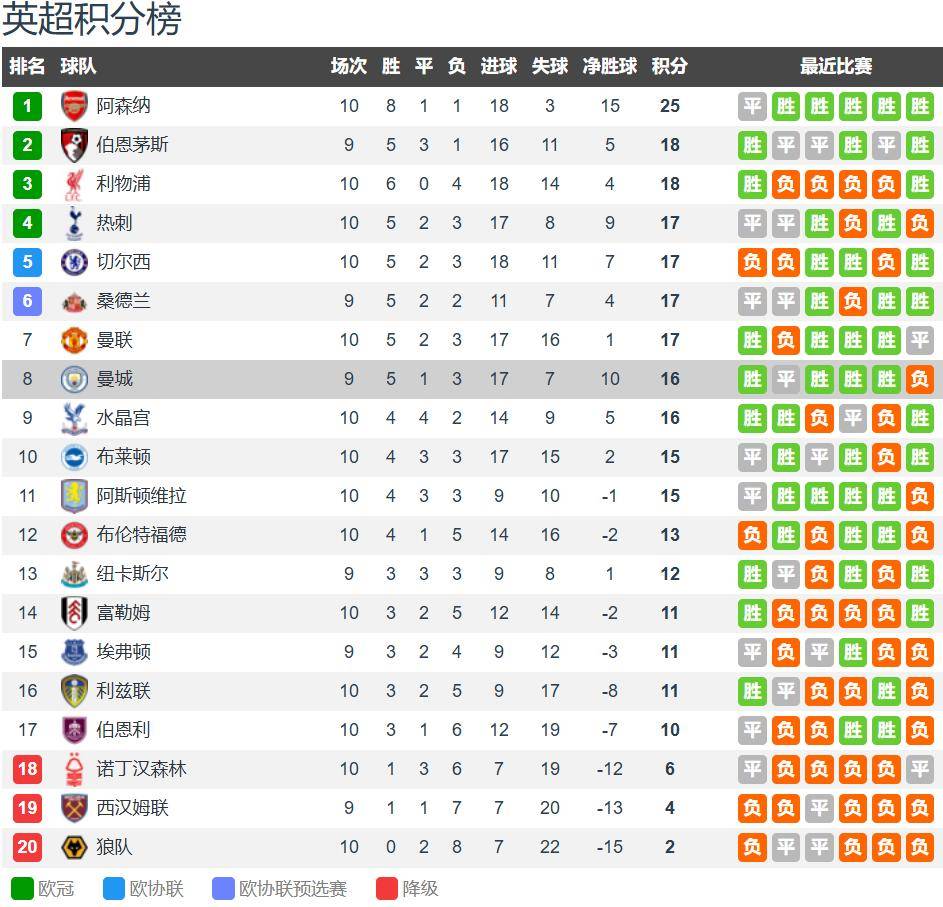
Task: Sort table by 净胜球 column header
Action: (x=610, y=66)
